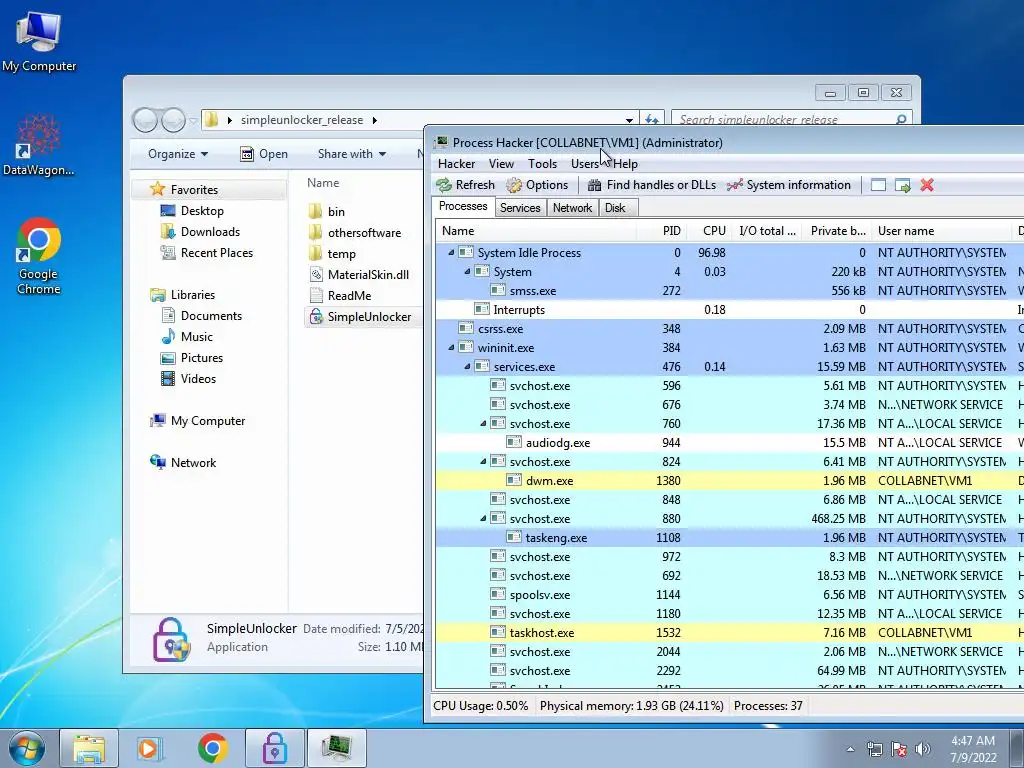Open Recent Places in navigation pane
Screen dimensions: 1024x768
[x=206, y=253]
